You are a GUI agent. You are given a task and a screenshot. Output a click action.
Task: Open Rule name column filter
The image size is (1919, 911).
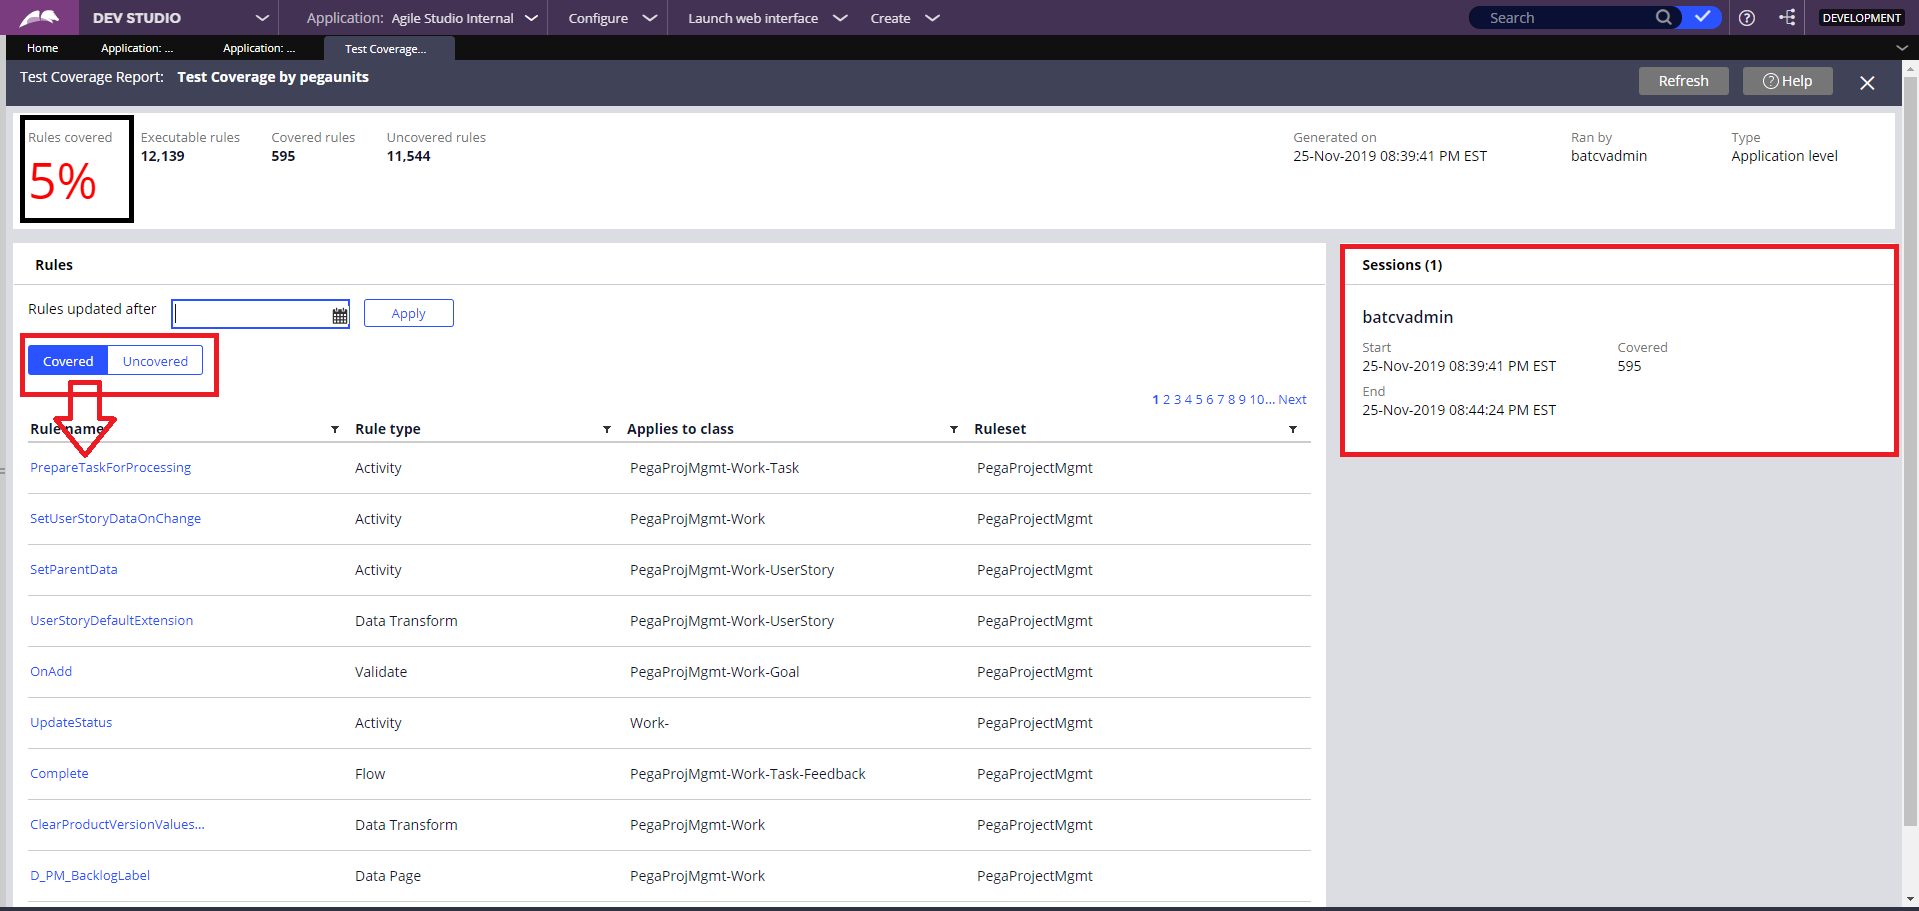pos(335,430)
